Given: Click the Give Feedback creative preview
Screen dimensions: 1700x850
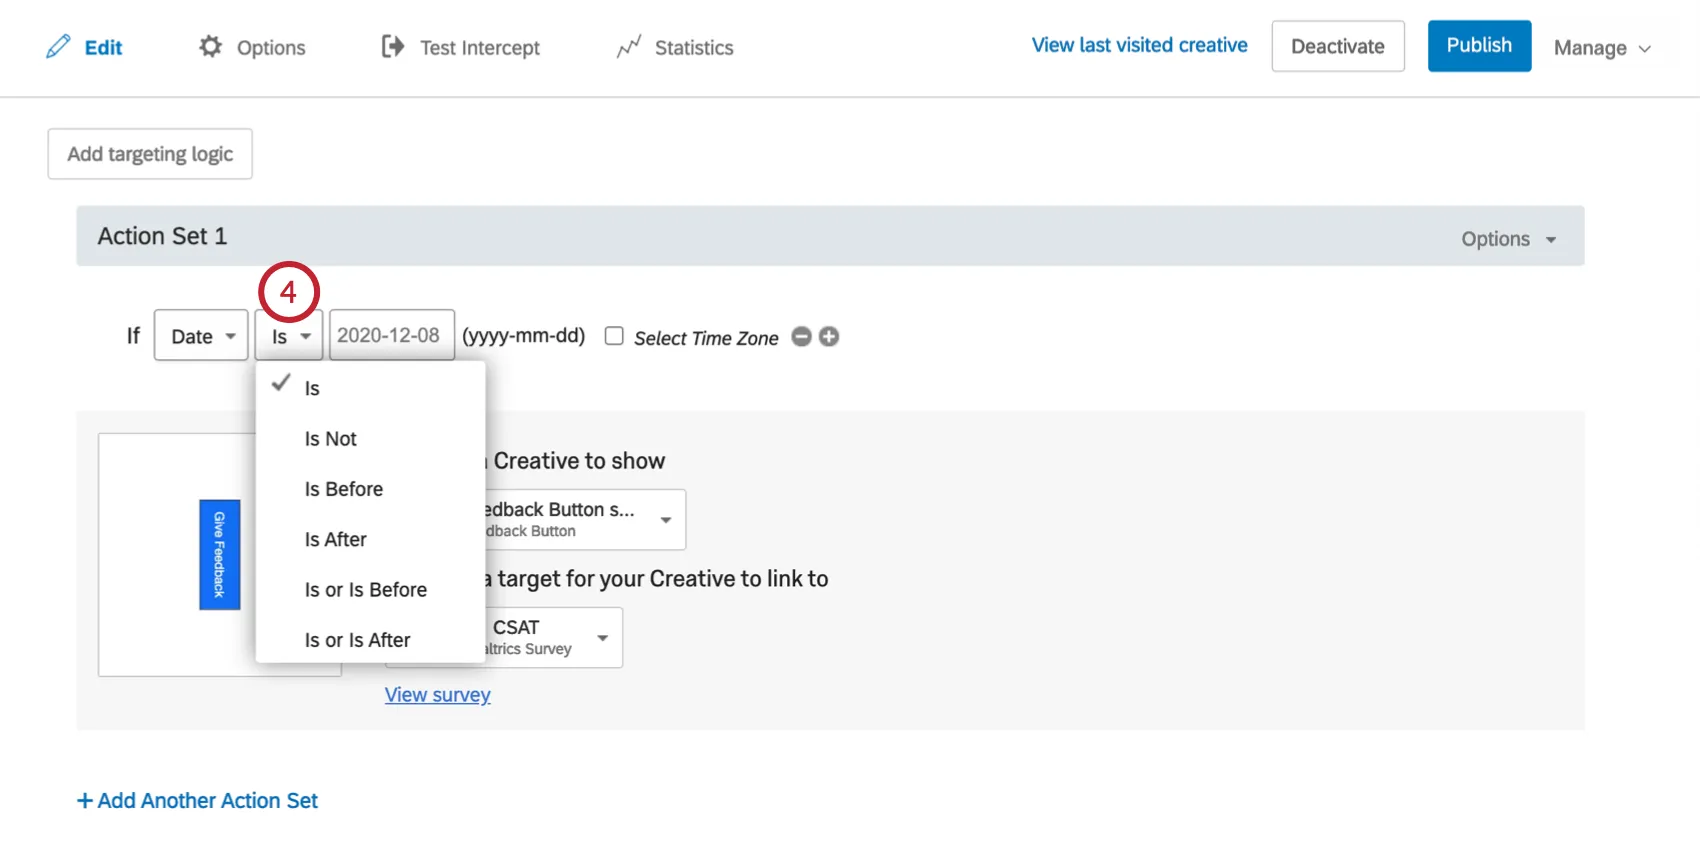Looking at the screenshot, I should (x=220, y=554).
